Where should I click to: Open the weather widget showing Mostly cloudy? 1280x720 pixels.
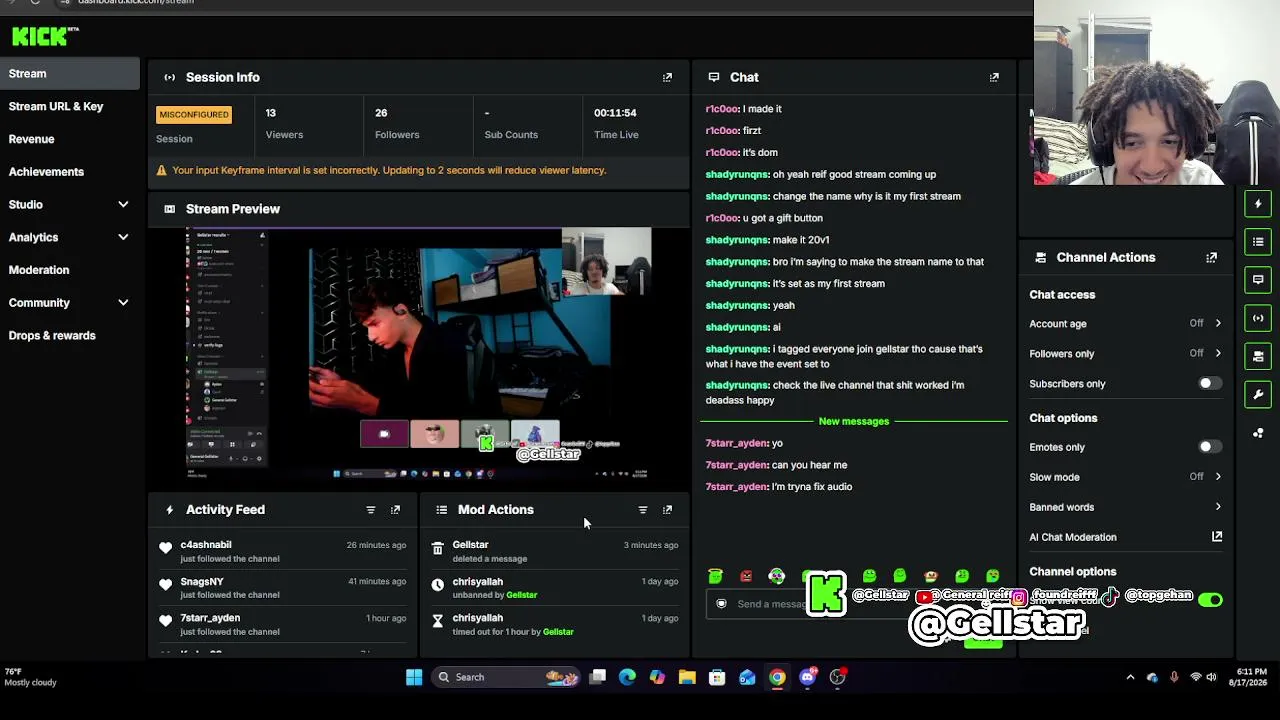(31, 677)
